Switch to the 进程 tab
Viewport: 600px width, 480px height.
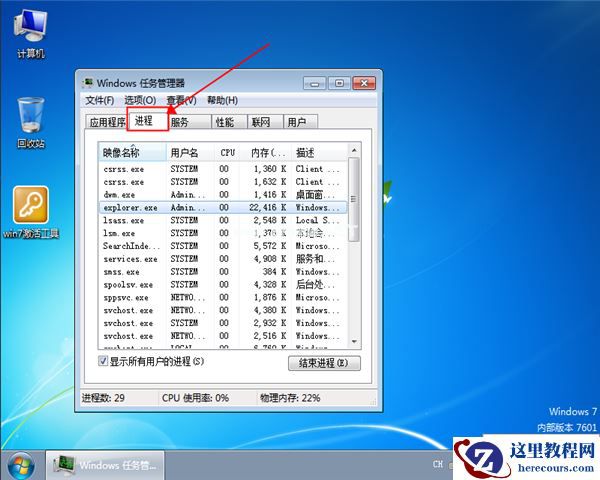(148, 121)
